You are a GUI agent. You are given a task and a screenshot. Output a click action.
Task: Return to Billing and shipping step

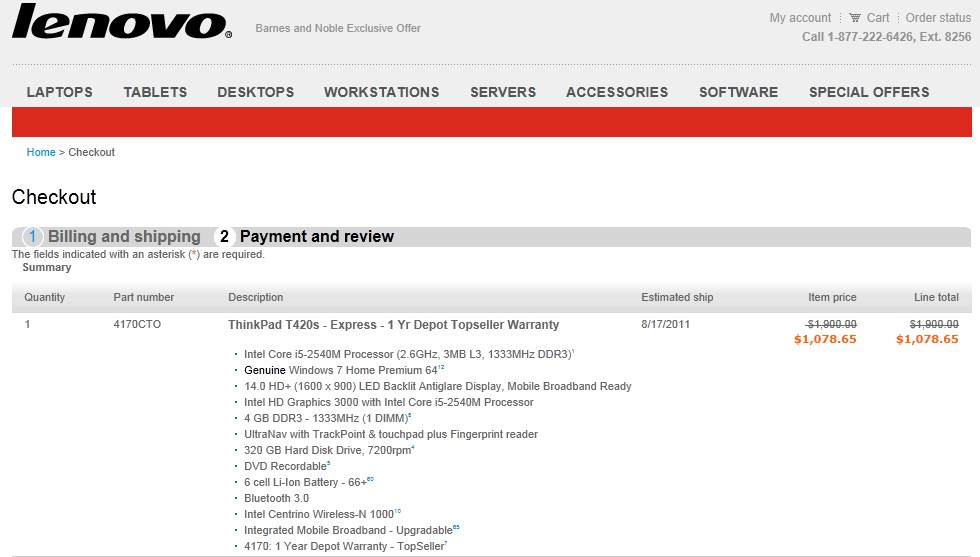coord(124,236)
